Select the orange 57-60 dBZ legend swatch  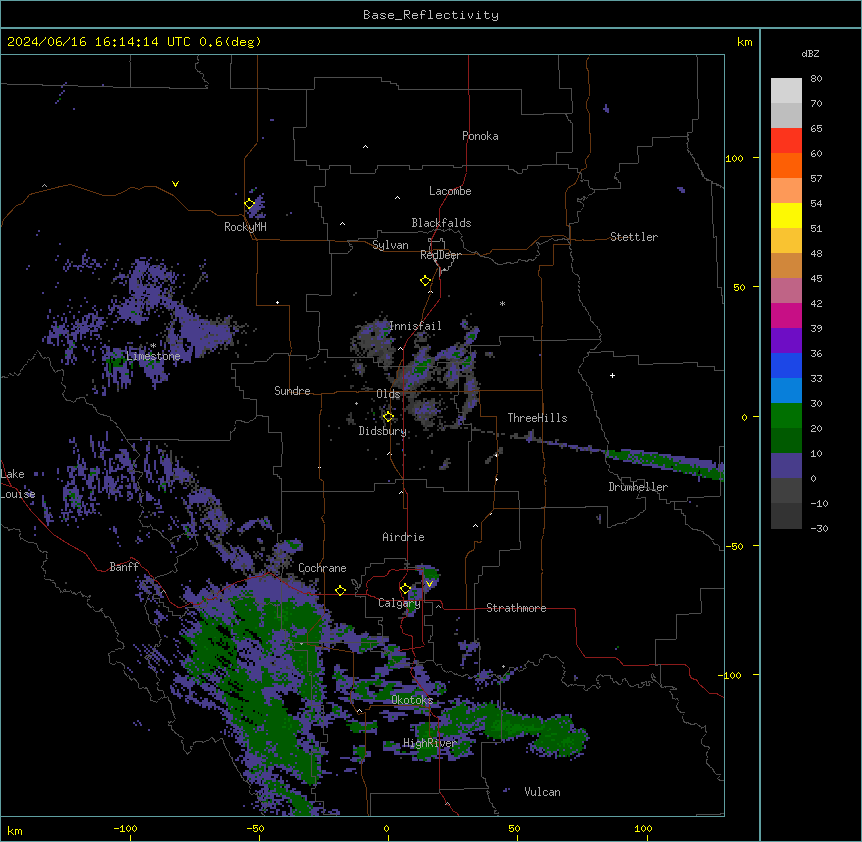coord(786,165)
